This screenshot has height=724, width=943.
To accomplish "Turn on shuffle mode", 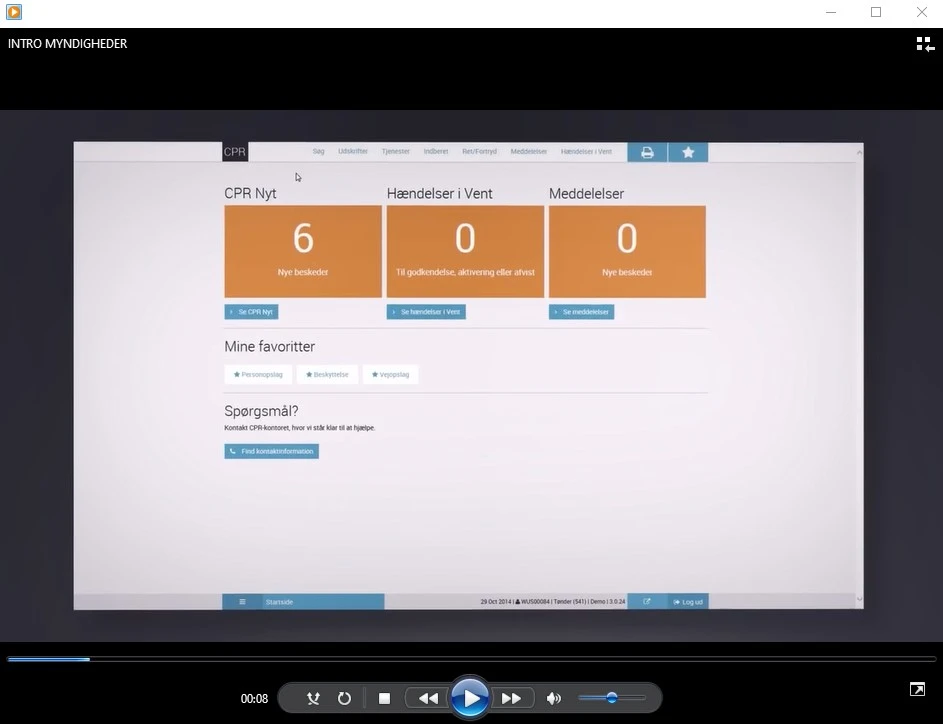I will (313, 699).
